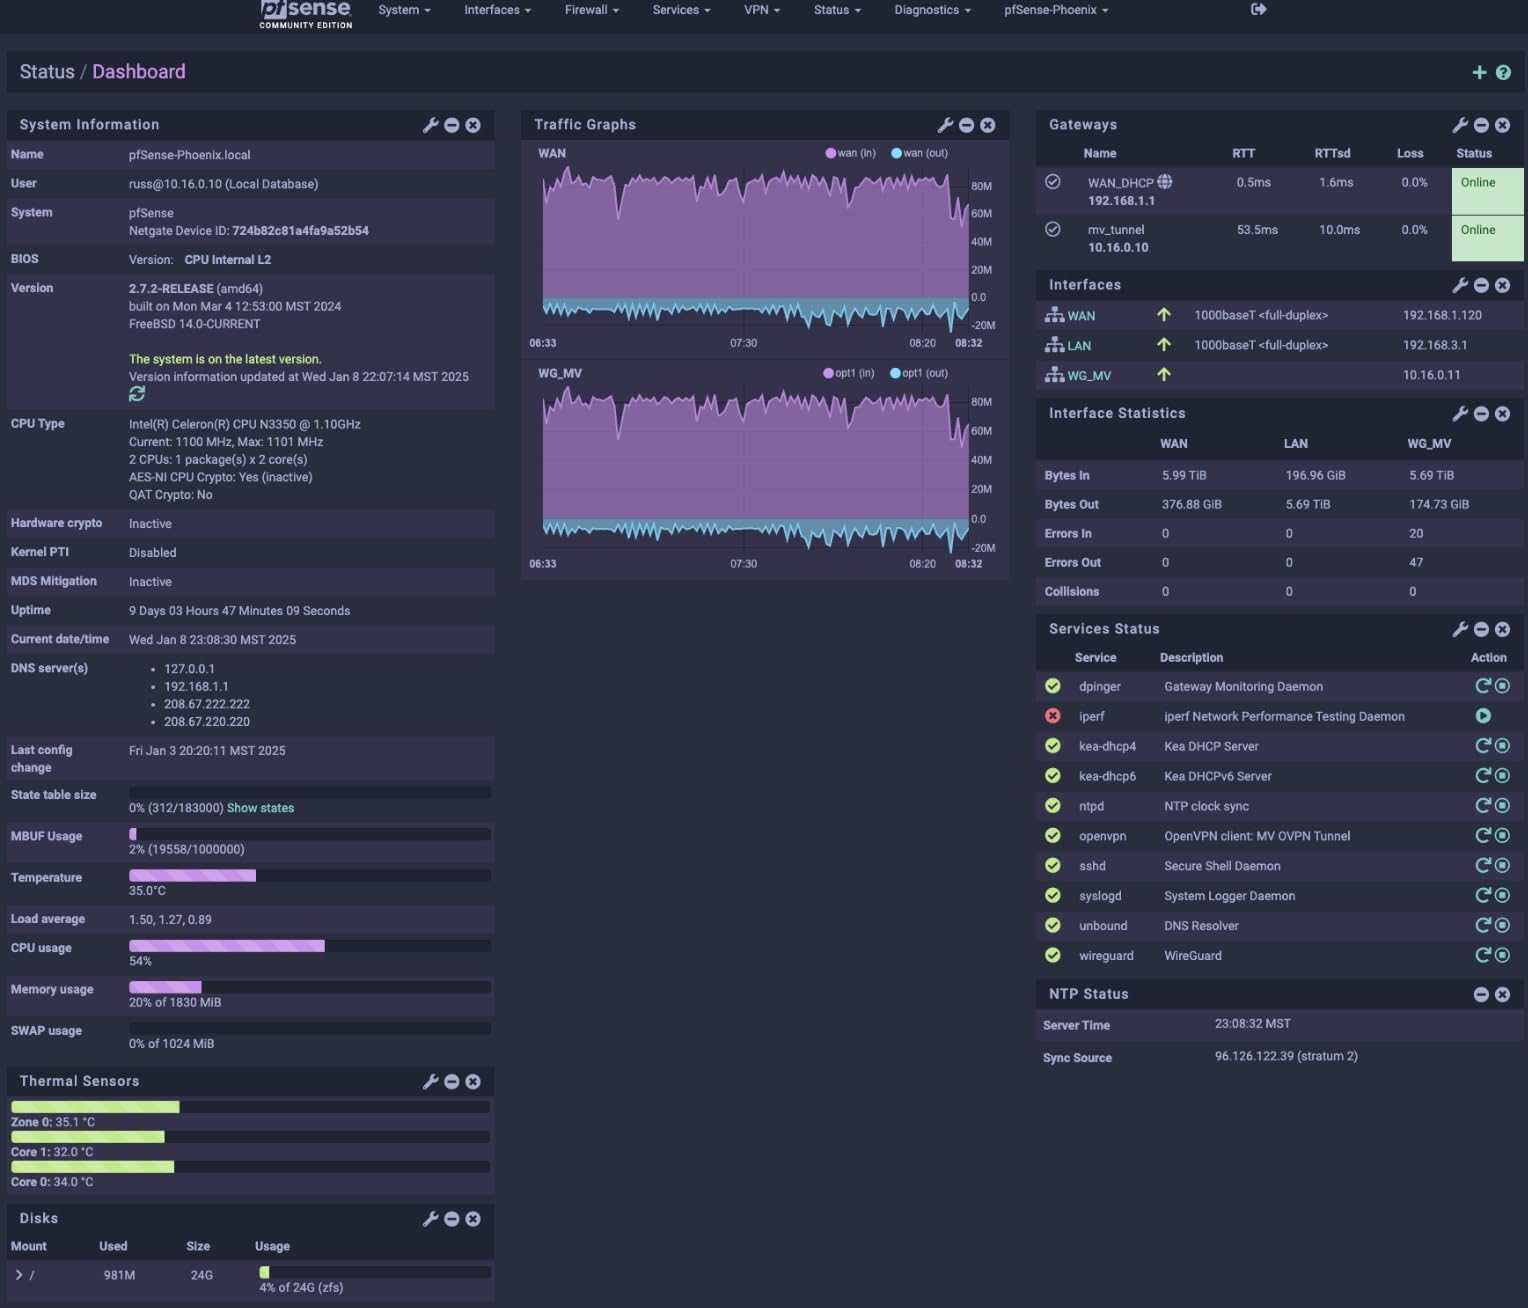Configure Gateways widget with wrench icon

(x=1460, y=125)
